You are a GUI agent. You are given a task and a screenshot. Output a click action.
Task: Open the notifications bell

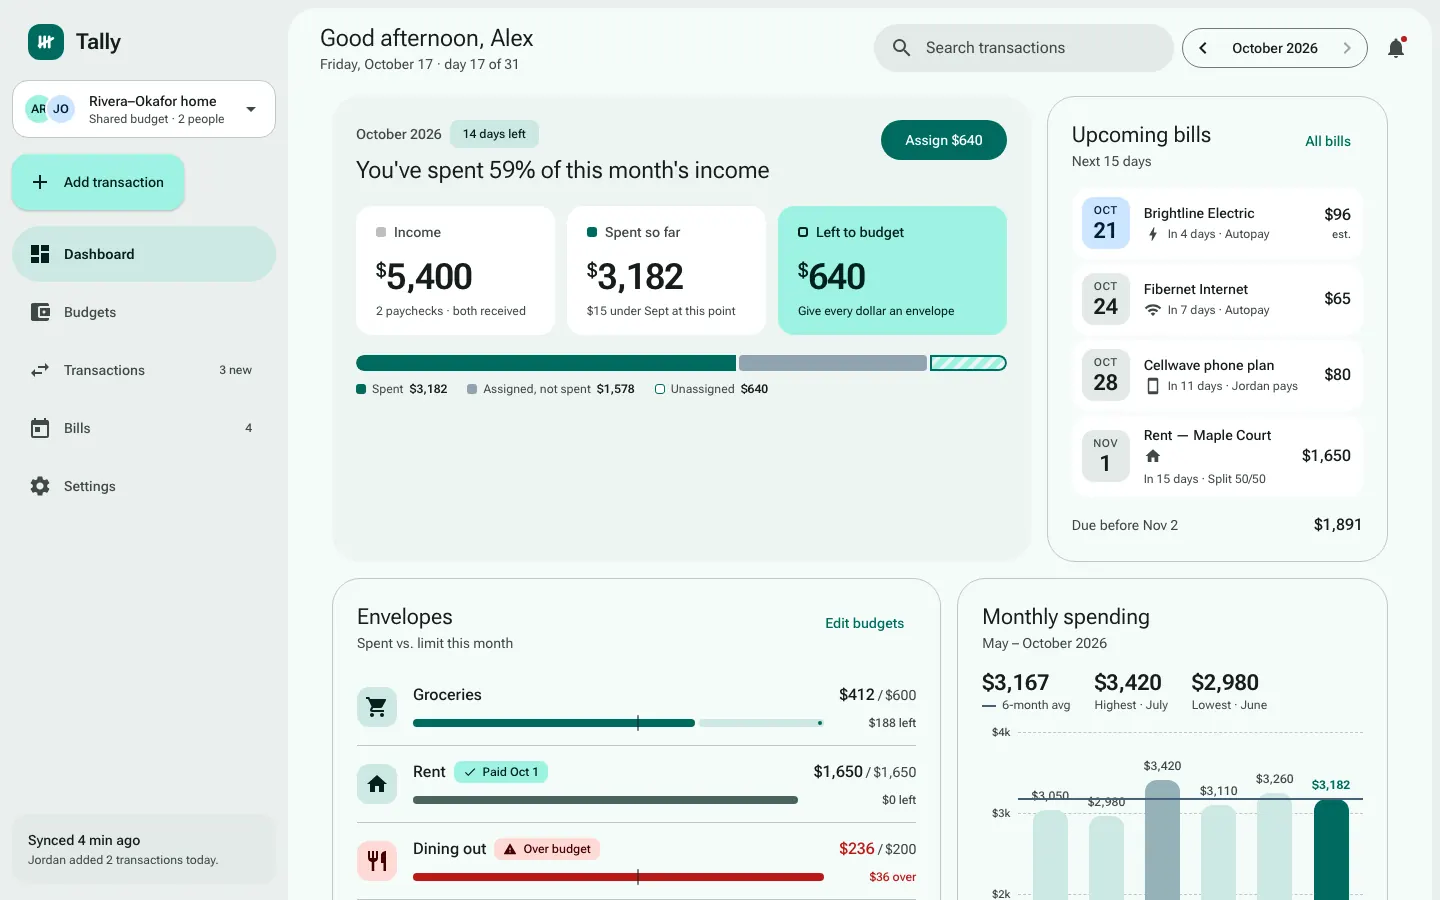point(1396,48)
